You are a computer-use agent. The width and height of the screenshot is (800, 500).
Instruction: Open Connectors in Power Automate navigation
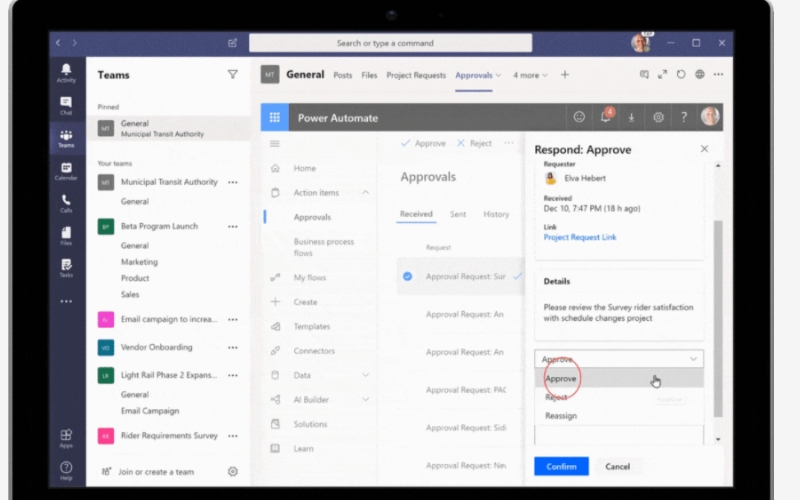pos(314,351)
